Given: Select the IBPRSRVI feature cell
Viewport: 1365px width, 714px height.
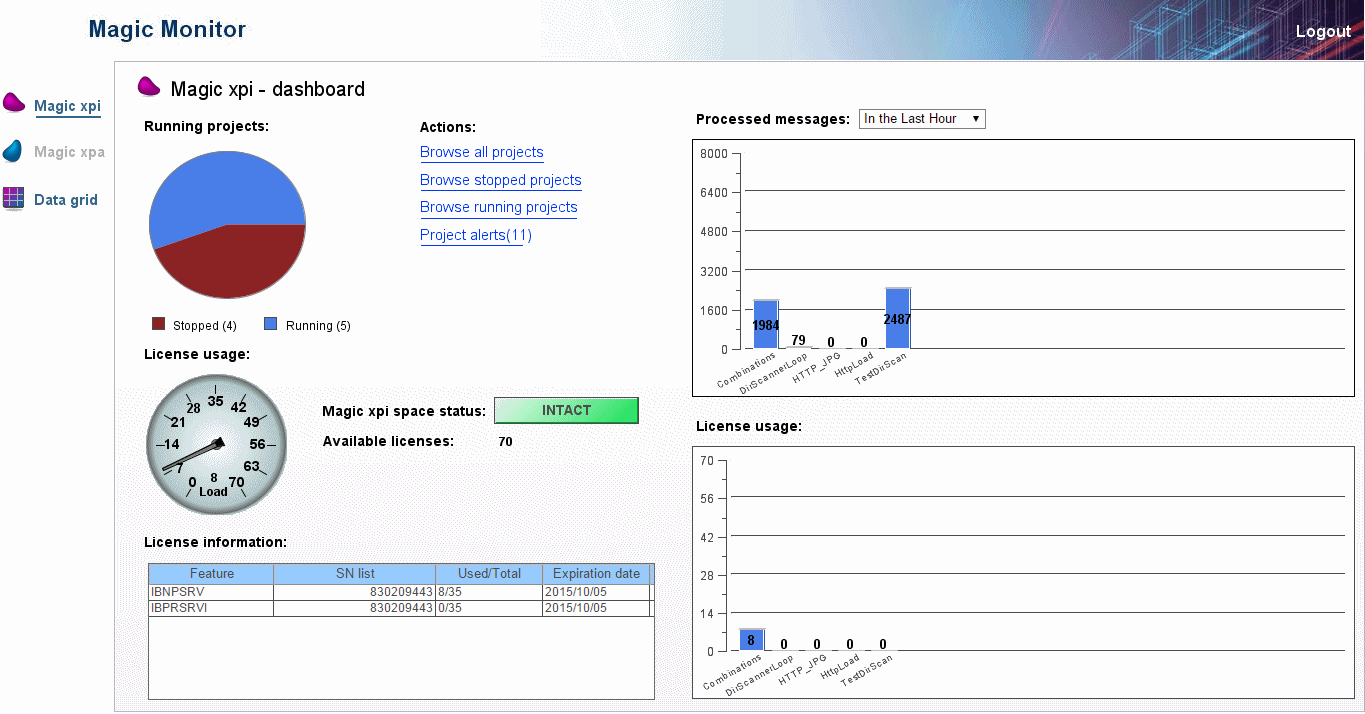Looking at the screenshot, I should pyautogui.click(x=211, y=608).
